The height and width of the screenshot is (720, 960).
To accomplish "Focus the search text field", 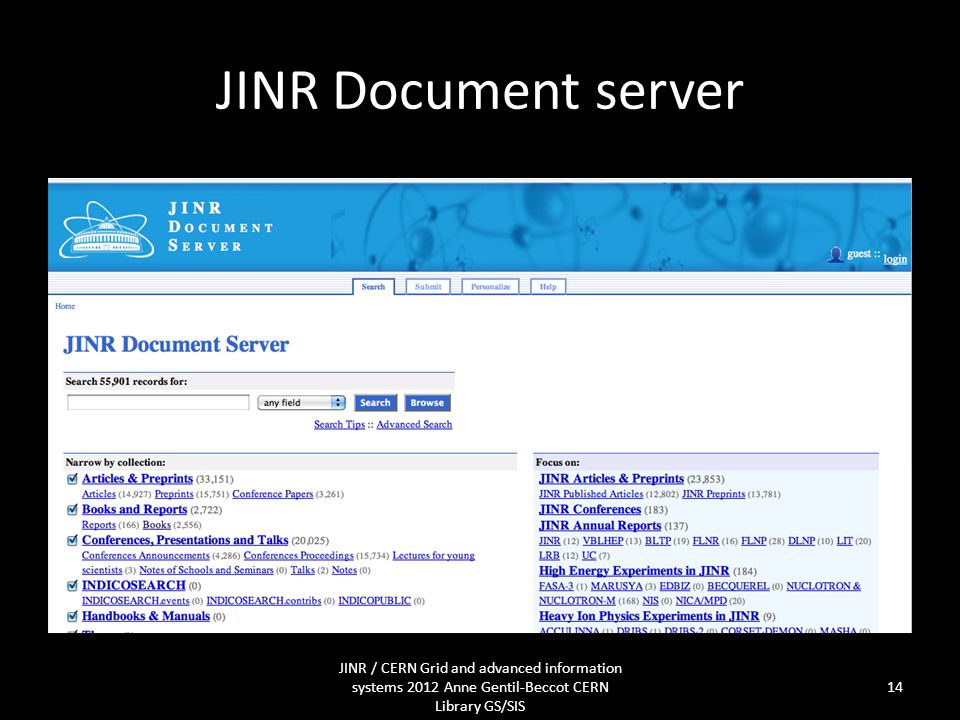I will 158,402.
